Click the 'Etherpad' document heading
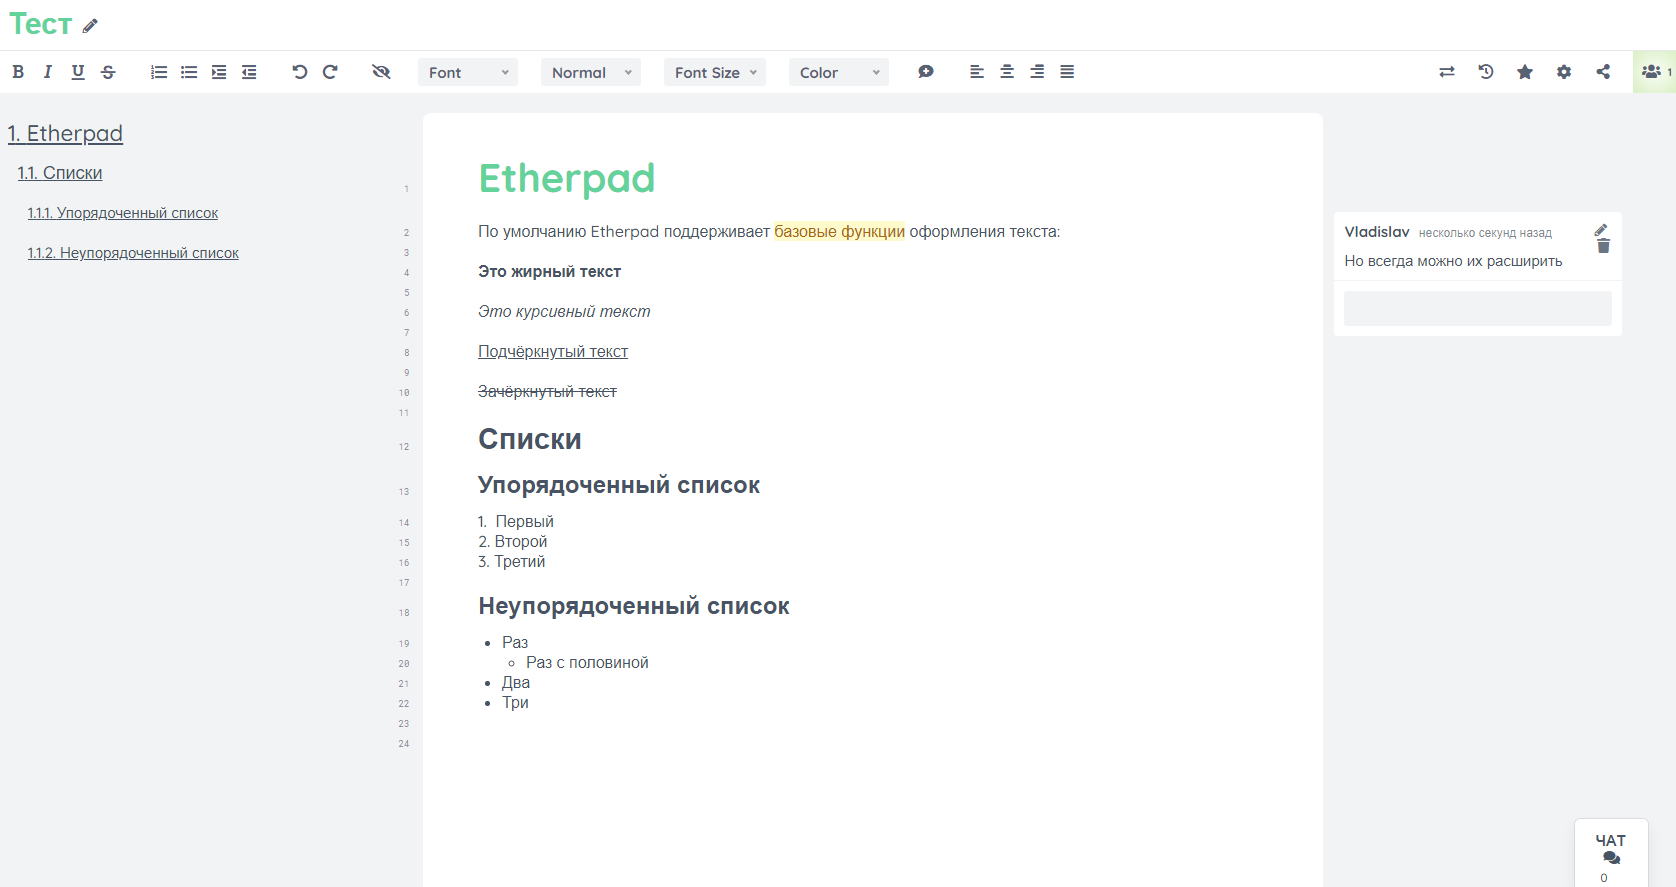The height and width of the screenshot is (887, 1676). [x=567, y=179]
